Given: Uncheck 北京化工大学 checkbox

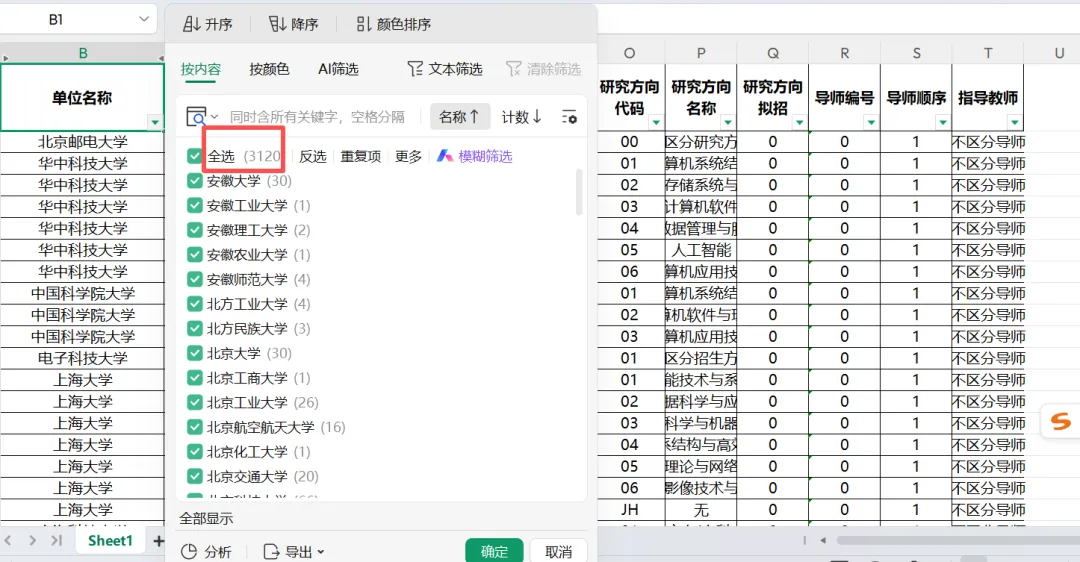Looking at the screenshot, I should click(194, 452).
